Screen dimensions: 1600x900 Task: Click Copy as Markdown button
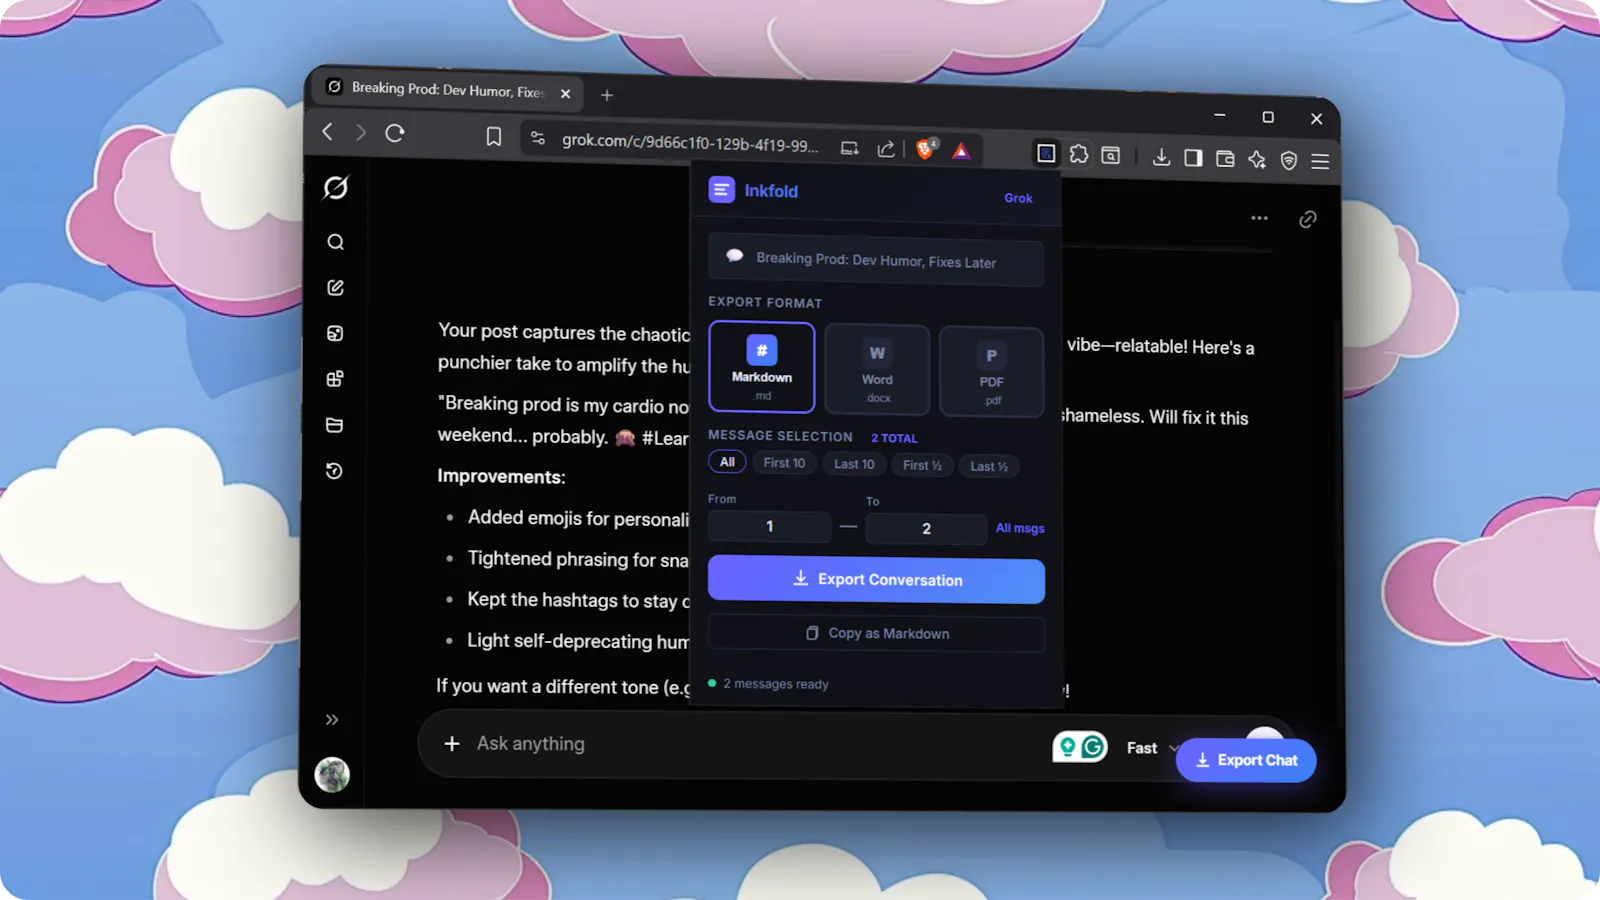[876, 633]
